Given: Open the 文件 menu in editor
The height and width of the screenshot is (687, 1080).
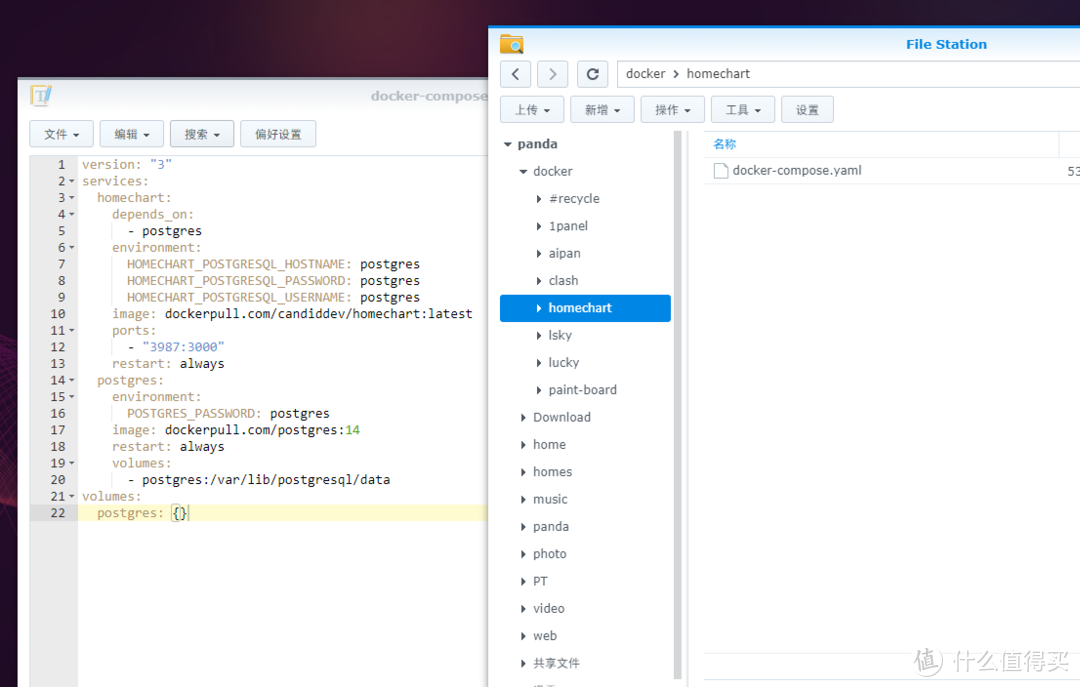Looking at the screenshot, I should 61,134.
